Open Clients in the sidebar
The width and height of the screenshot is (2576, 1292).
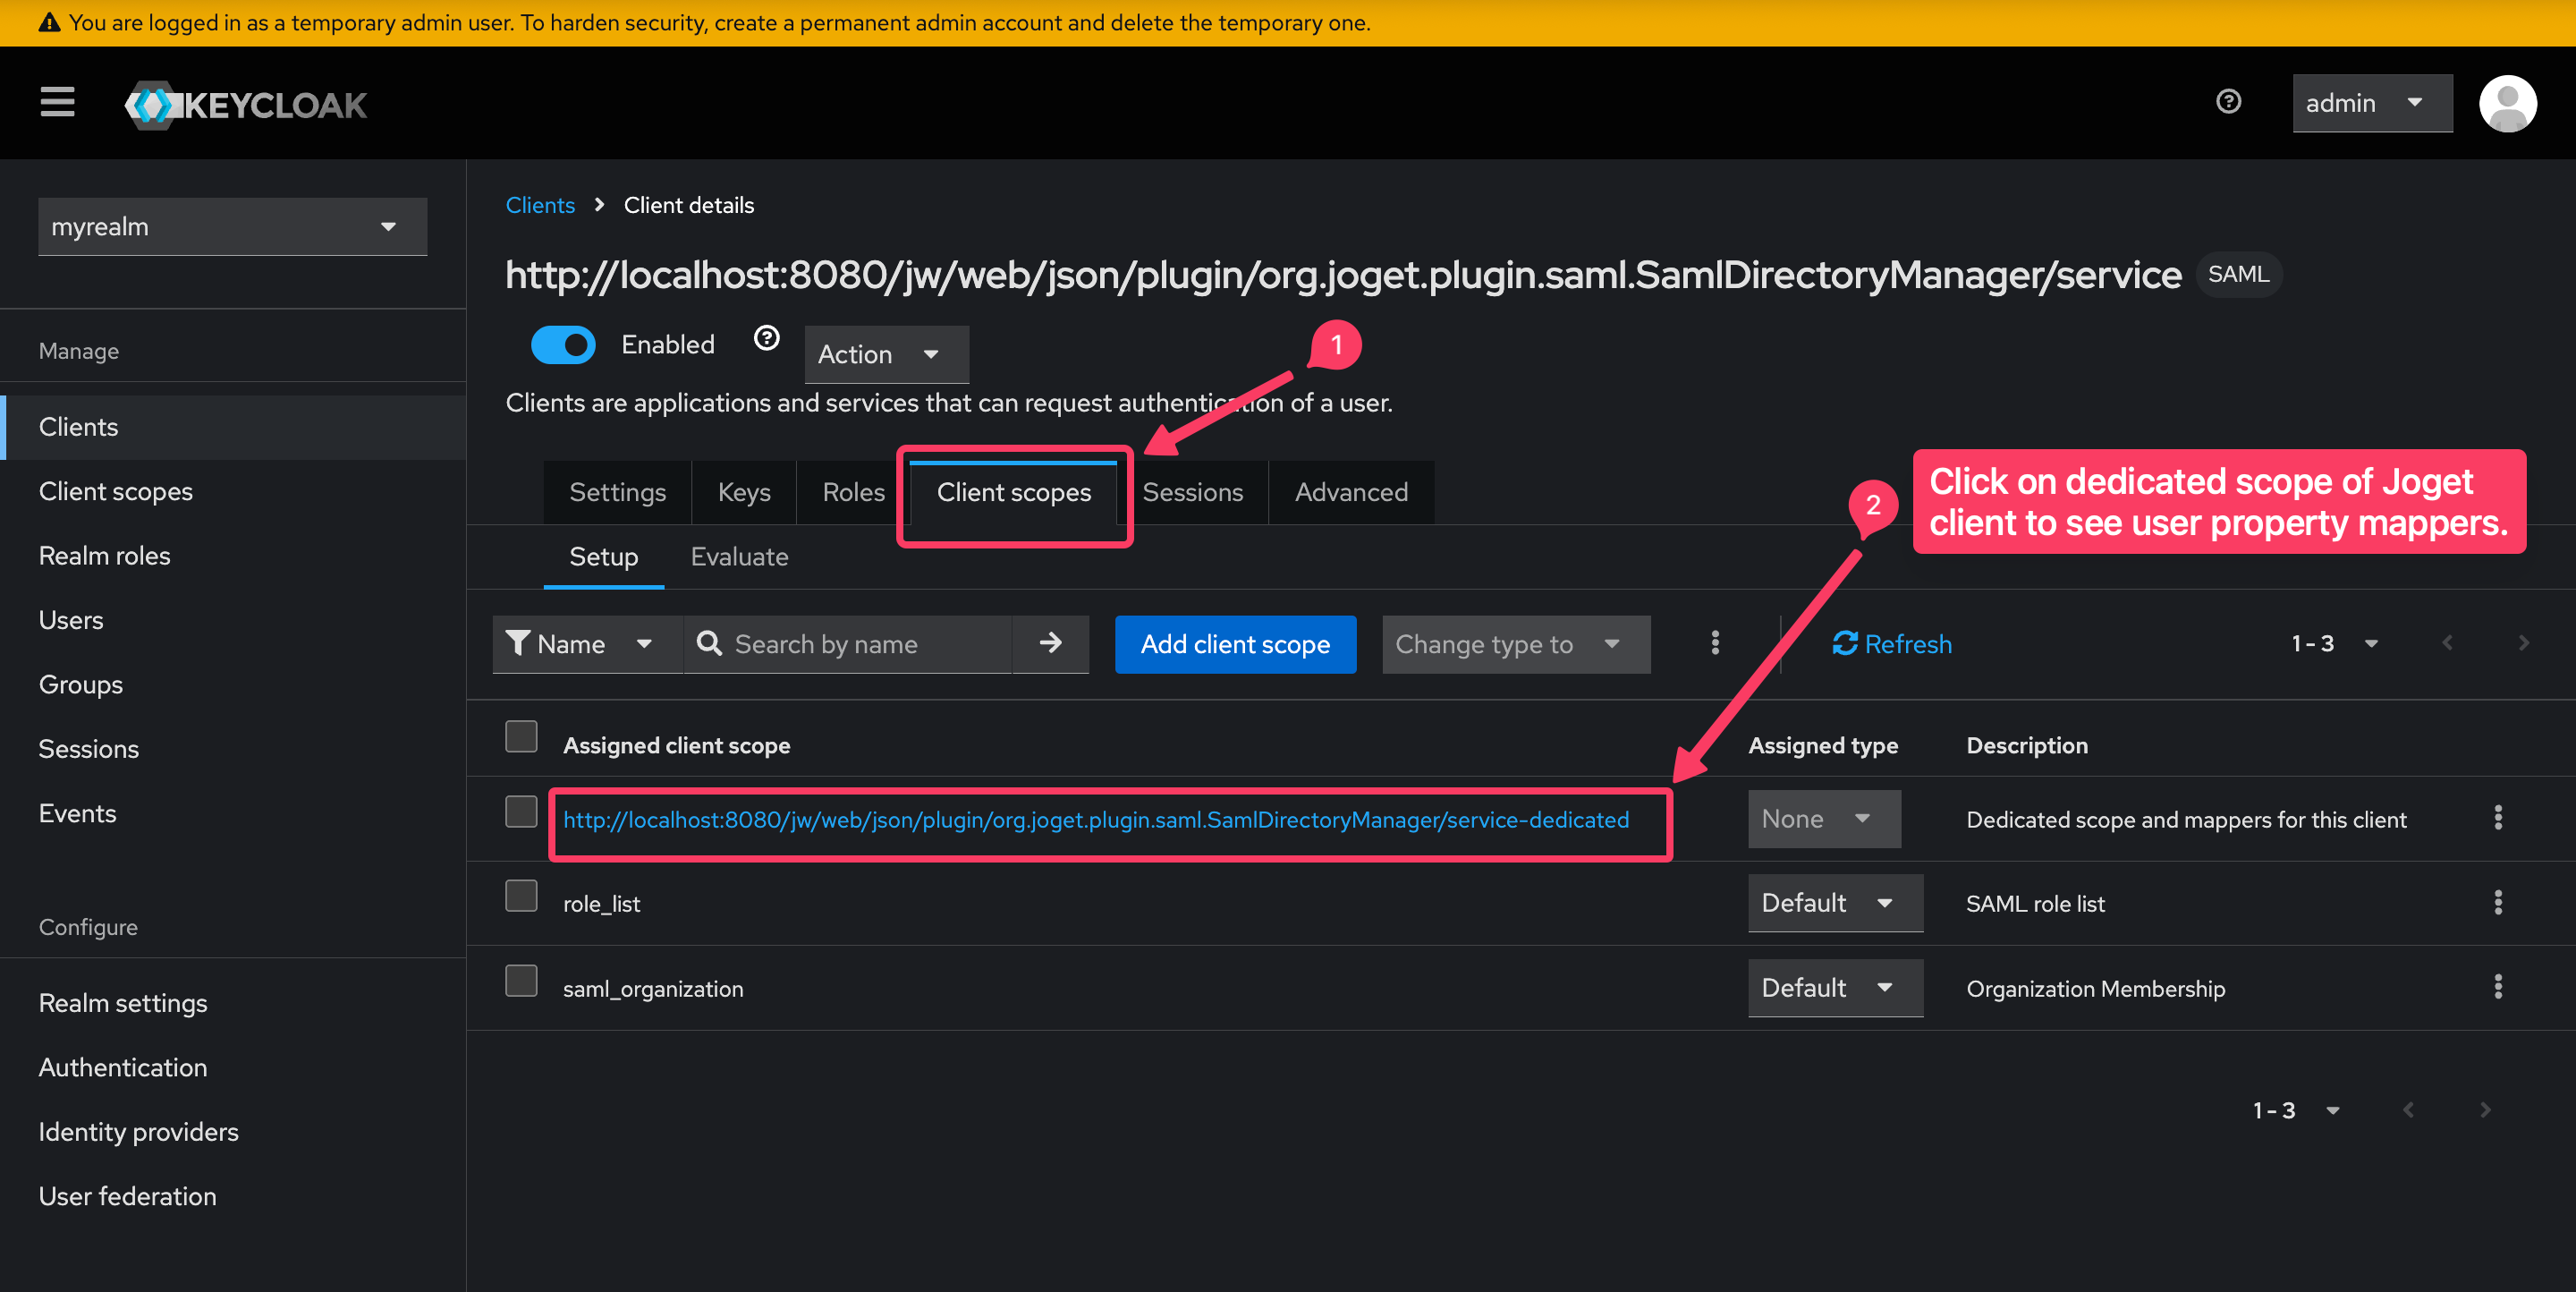[x=233, y=427]
